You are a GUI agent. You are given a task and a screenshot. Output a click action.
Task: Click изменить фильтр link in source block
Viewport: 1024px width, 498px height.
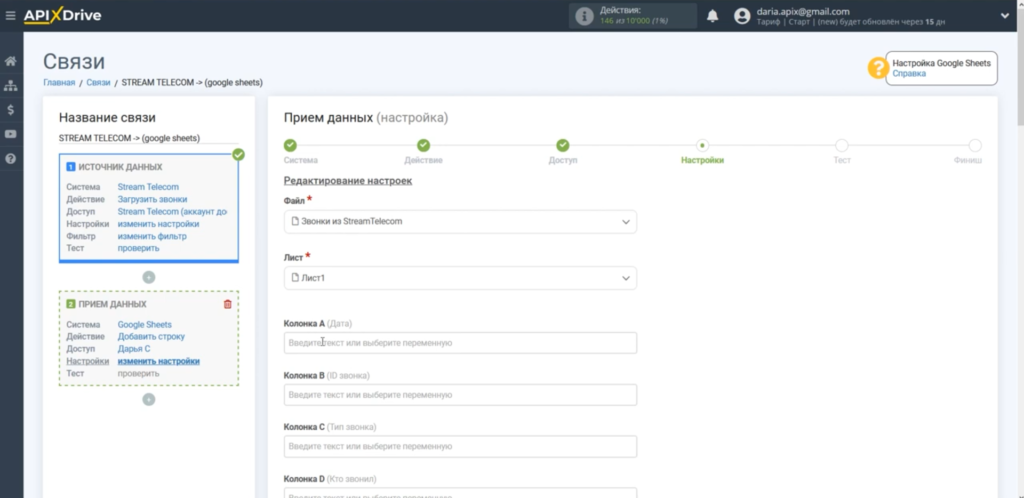pyautogui.click(x=152, y=236)
